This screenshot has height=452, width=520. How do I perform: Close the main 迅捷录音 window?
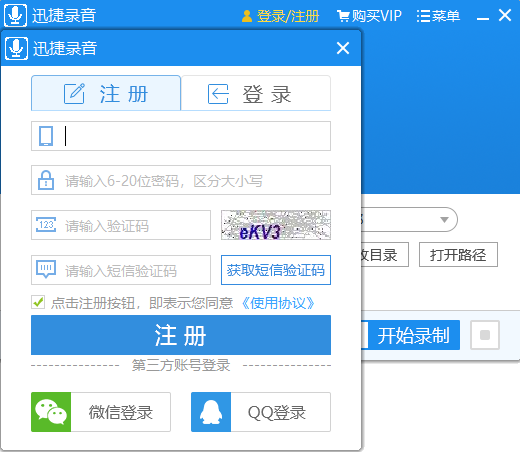[505, 15]
